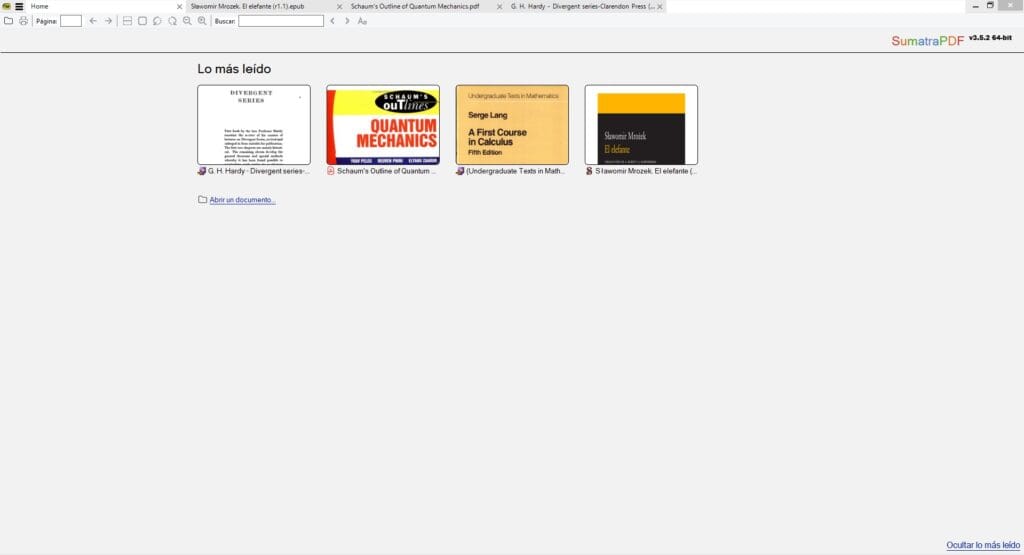This screenshot has height=555, width=1024.
Task: Go to previous page arrow
Action: (x=93, y=21)
